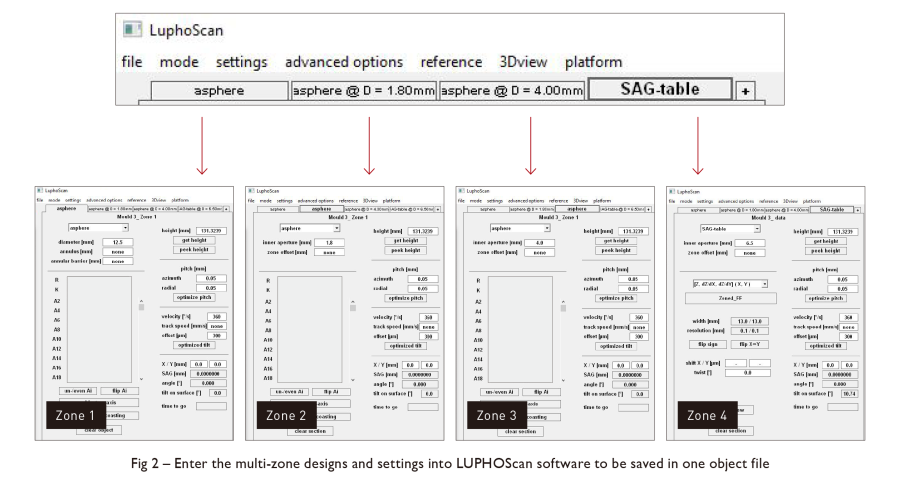Click zone offset field in Zone 2 window

tap(329, 252)
